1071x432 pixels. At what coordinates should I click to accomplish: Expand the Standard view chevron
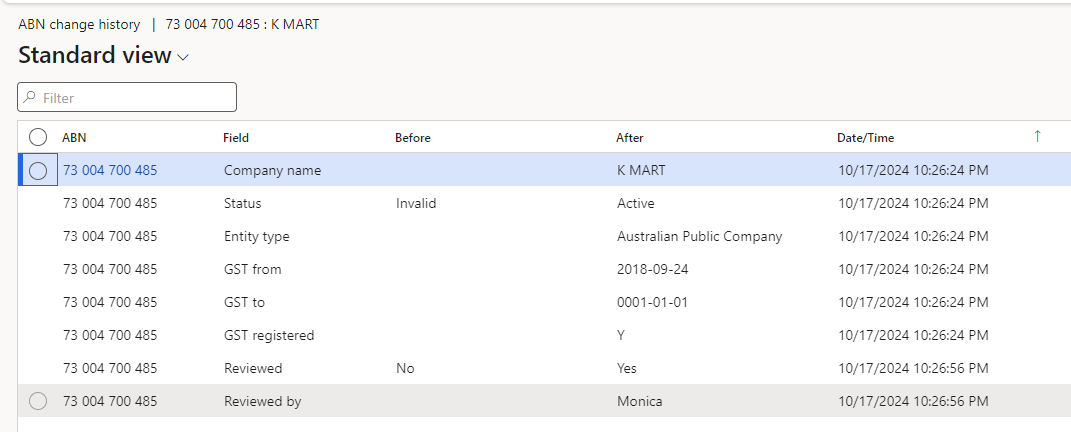[x=183, y=58]
